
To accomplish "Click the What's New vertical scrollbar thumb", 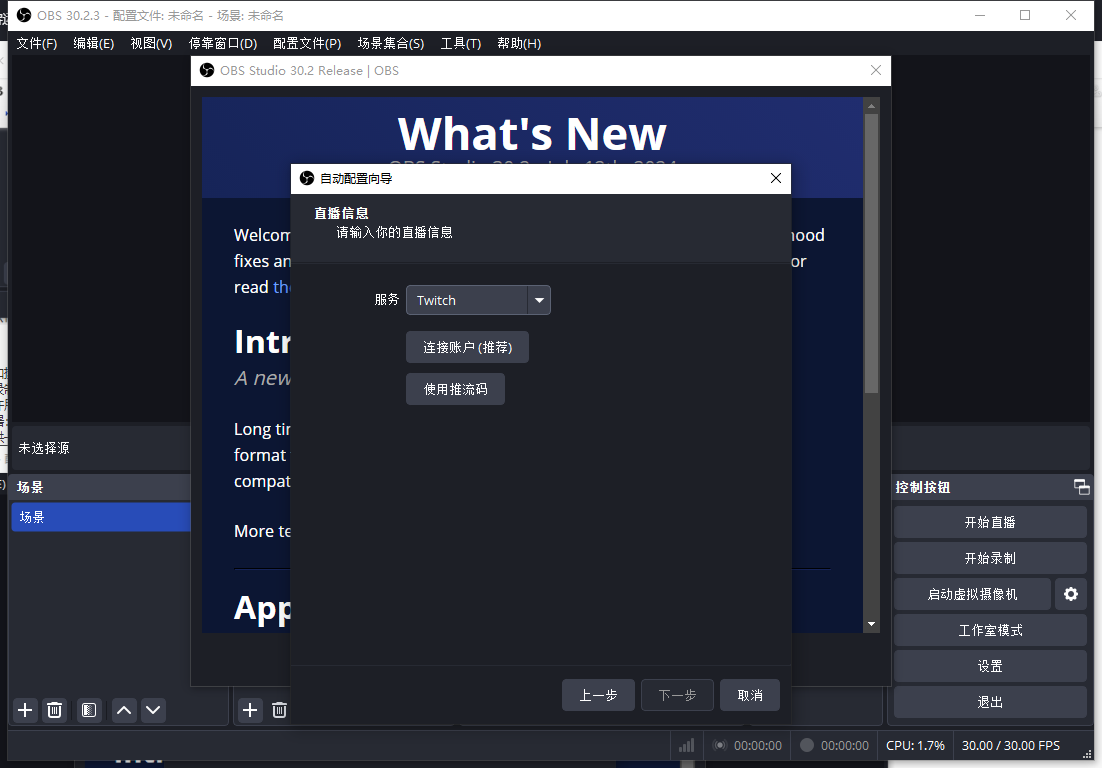I will tap(871, 253).
